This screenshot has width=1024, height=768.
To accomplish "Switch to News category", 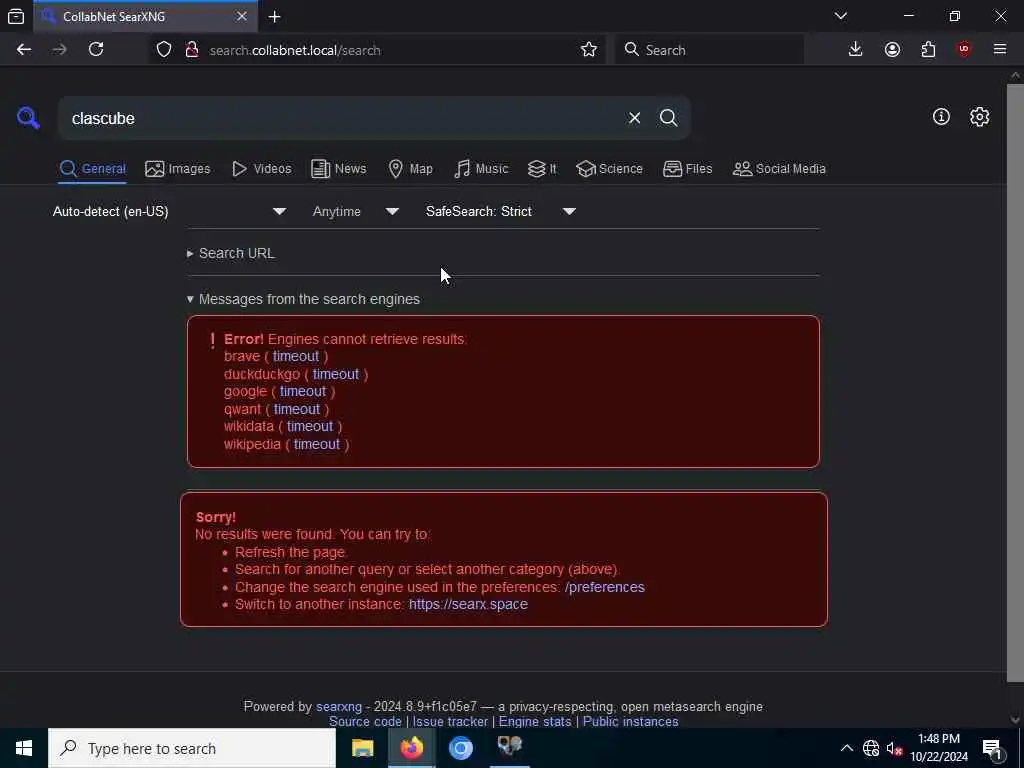I will tap(339, 169).
